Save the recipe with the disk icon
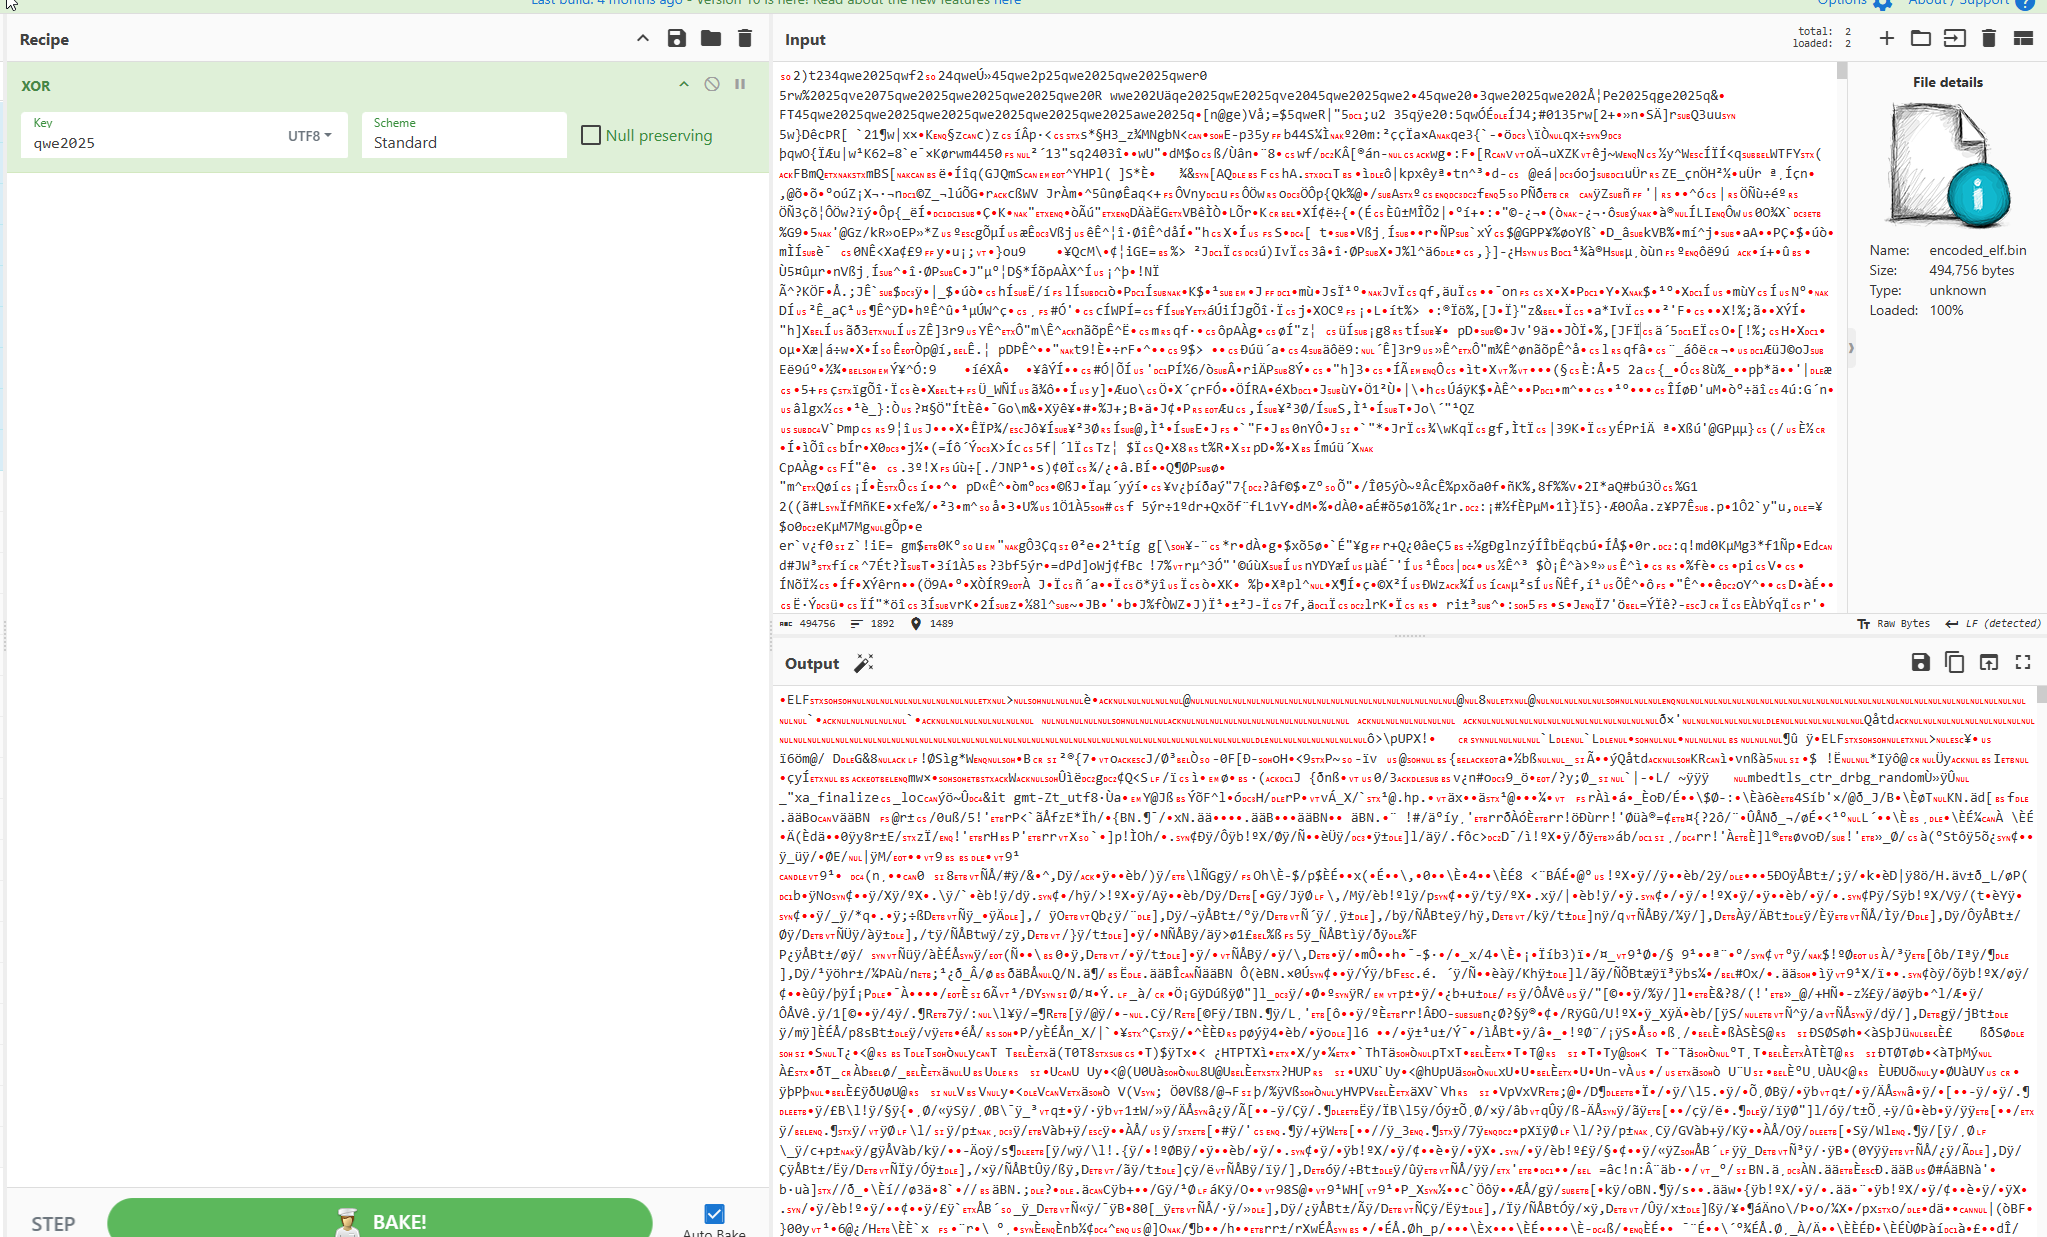The width and height of the screenshot is (2047, 1237). pyautogui.click(x=677, y=39)
